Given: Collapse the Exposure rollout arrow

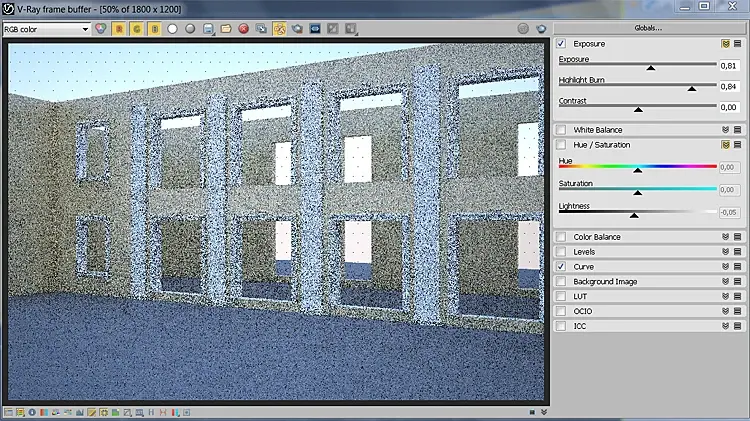Looking at the screenshot, I should (726, 44).
